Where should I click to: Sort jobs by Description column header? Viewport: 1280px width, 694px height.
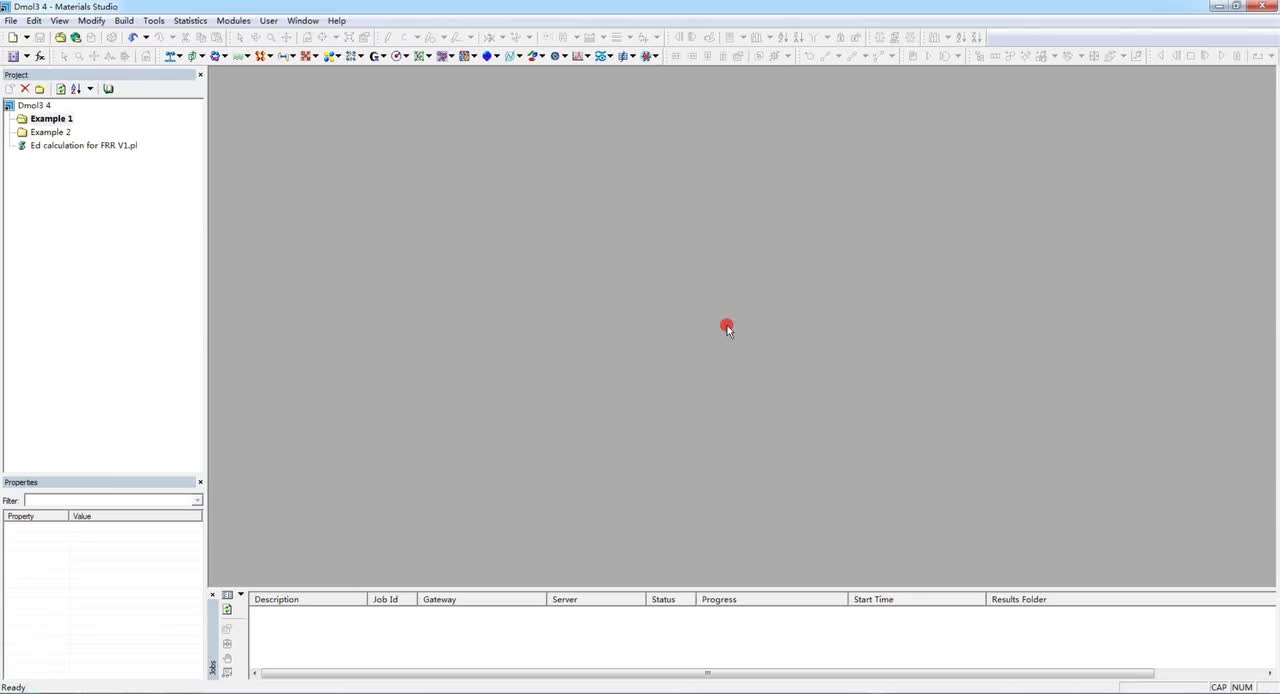point(308,599)
